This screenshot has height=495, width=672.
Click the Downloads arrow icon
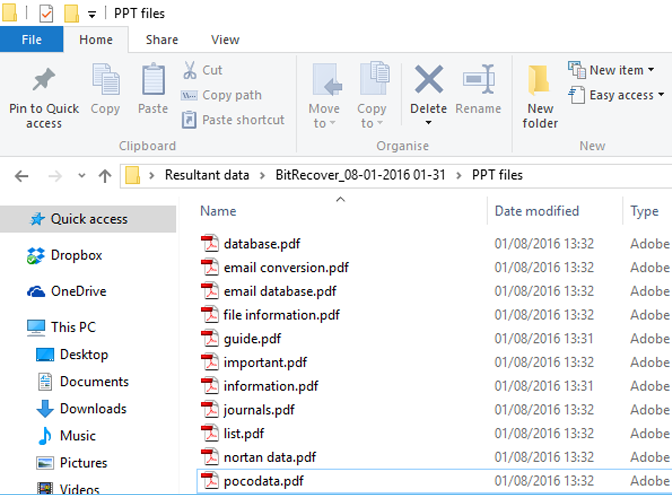(45, 408)
